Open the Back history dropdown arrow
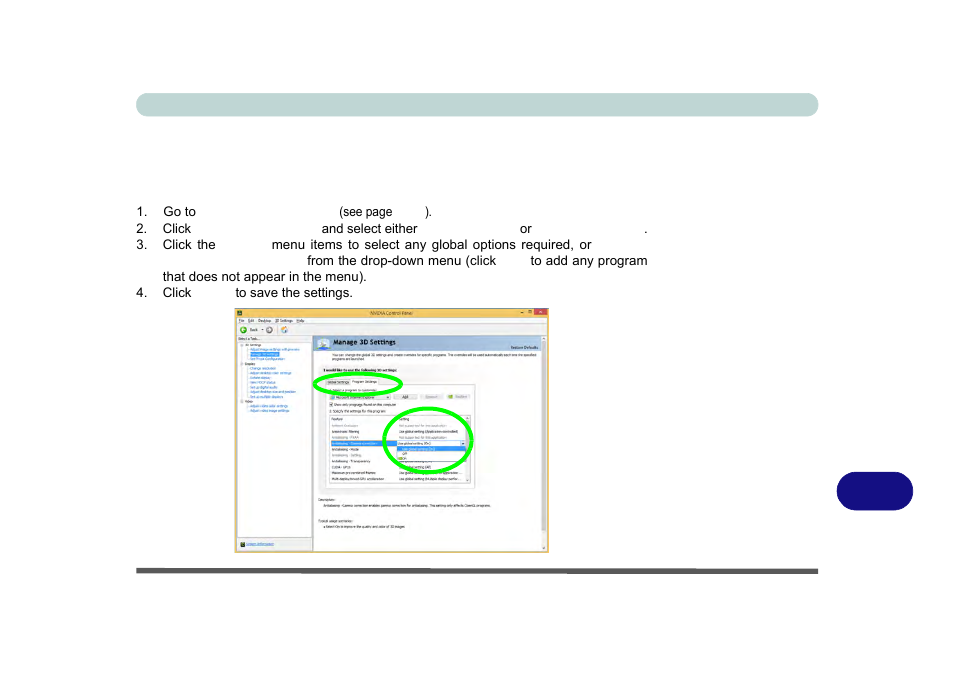 (x=262, y=330)
